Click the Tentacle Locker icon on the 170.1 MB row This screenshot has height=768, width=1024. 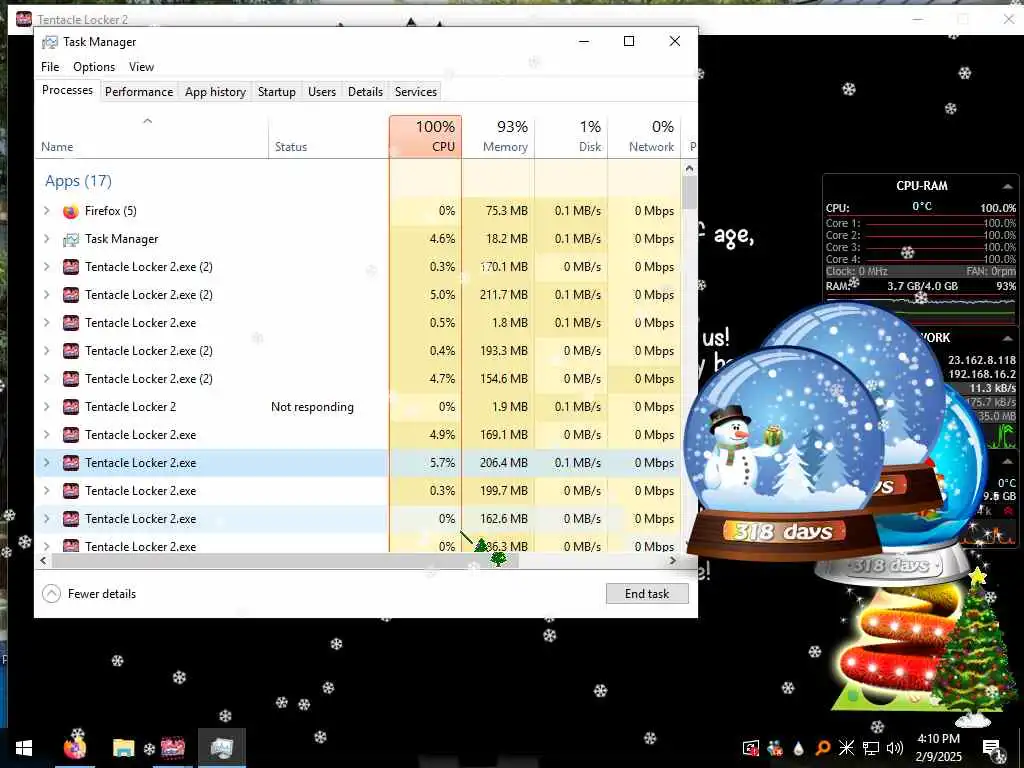click(x=71, y=267)
